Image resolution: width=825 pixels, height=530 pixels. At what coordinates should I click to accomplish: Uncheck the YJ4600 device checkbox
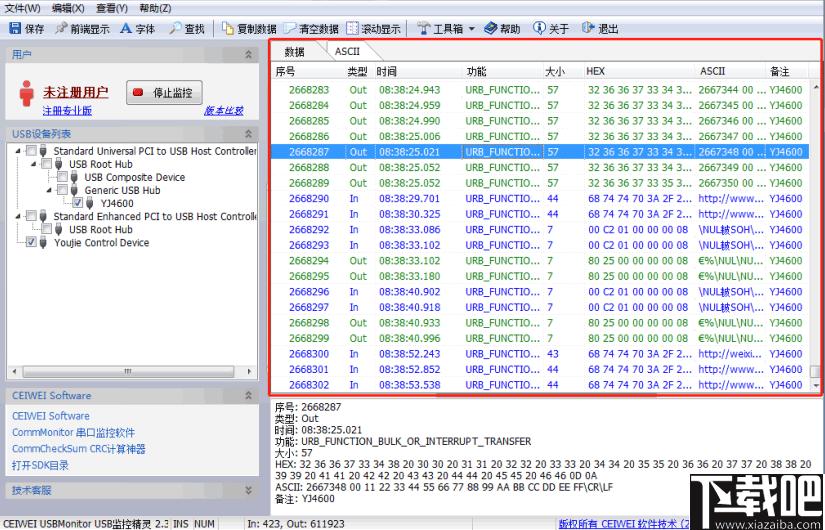[x=78, y=203]
